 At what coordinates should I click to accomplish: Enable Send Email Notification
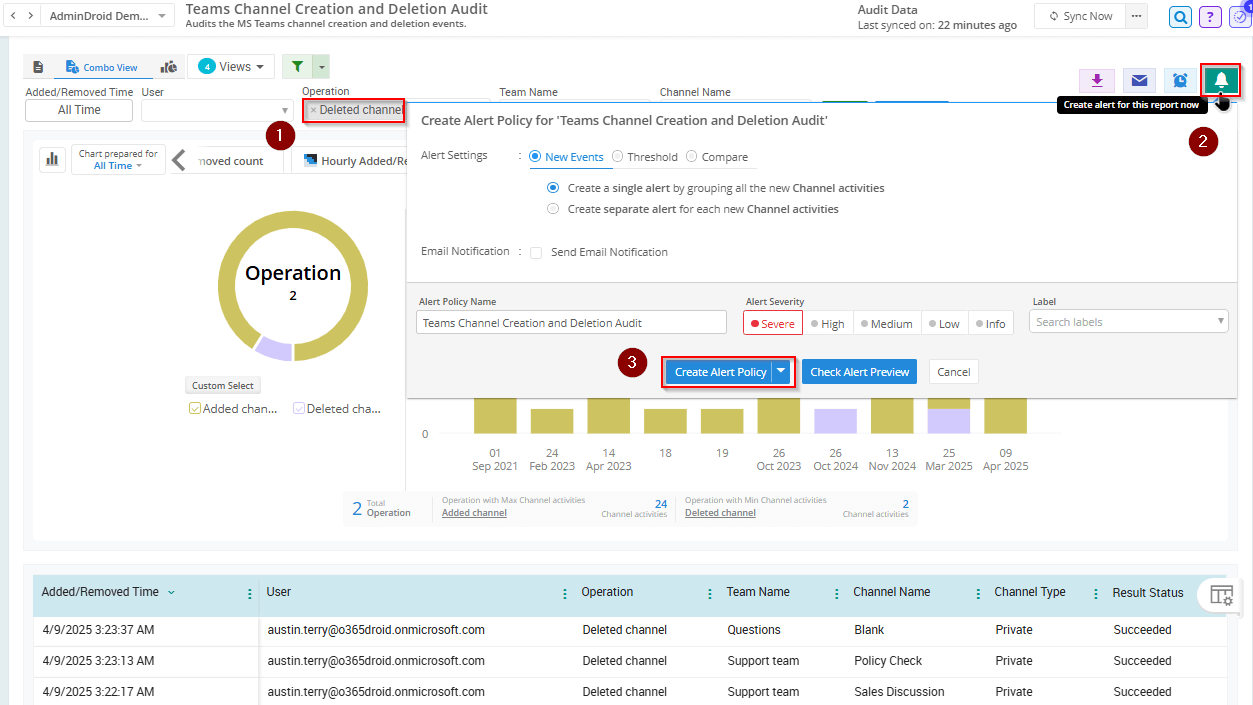coord(536,252)
